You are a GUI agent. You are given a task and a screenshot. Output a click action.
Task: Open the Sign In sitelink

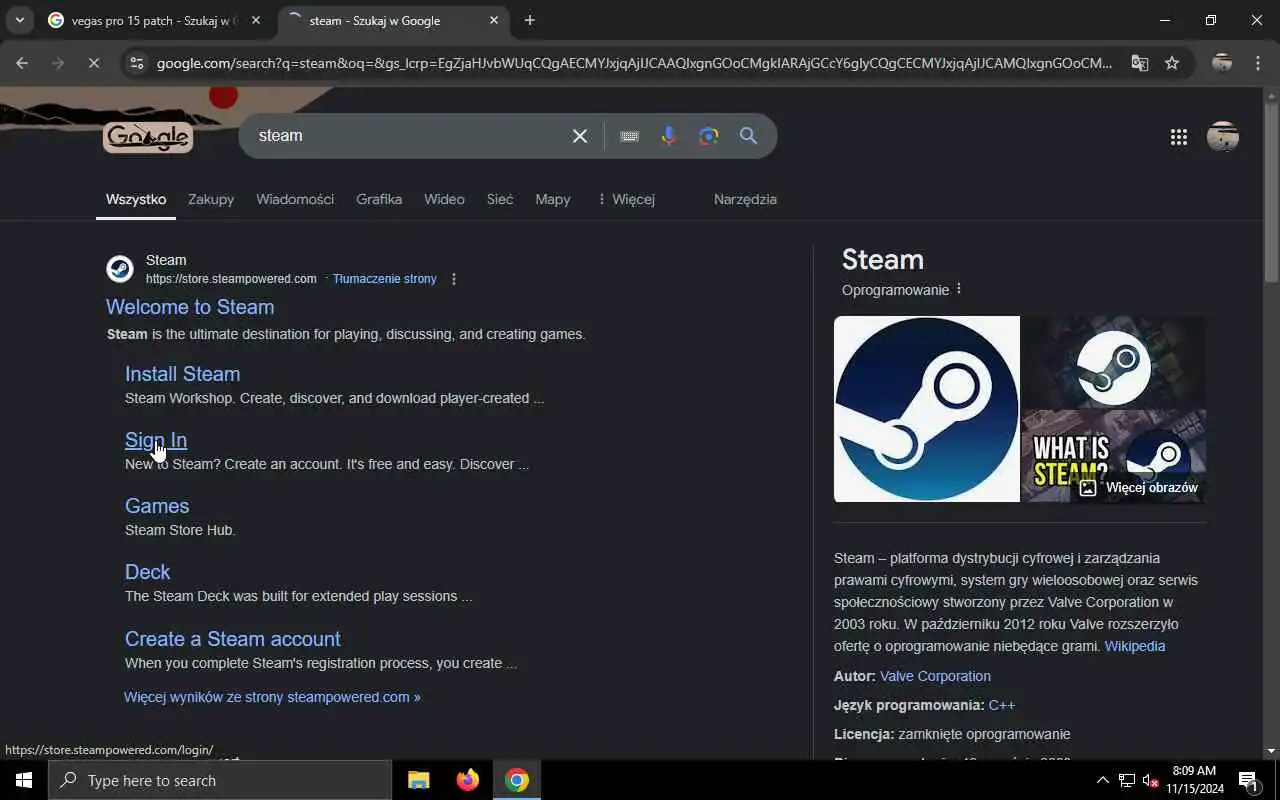(156, 440)
